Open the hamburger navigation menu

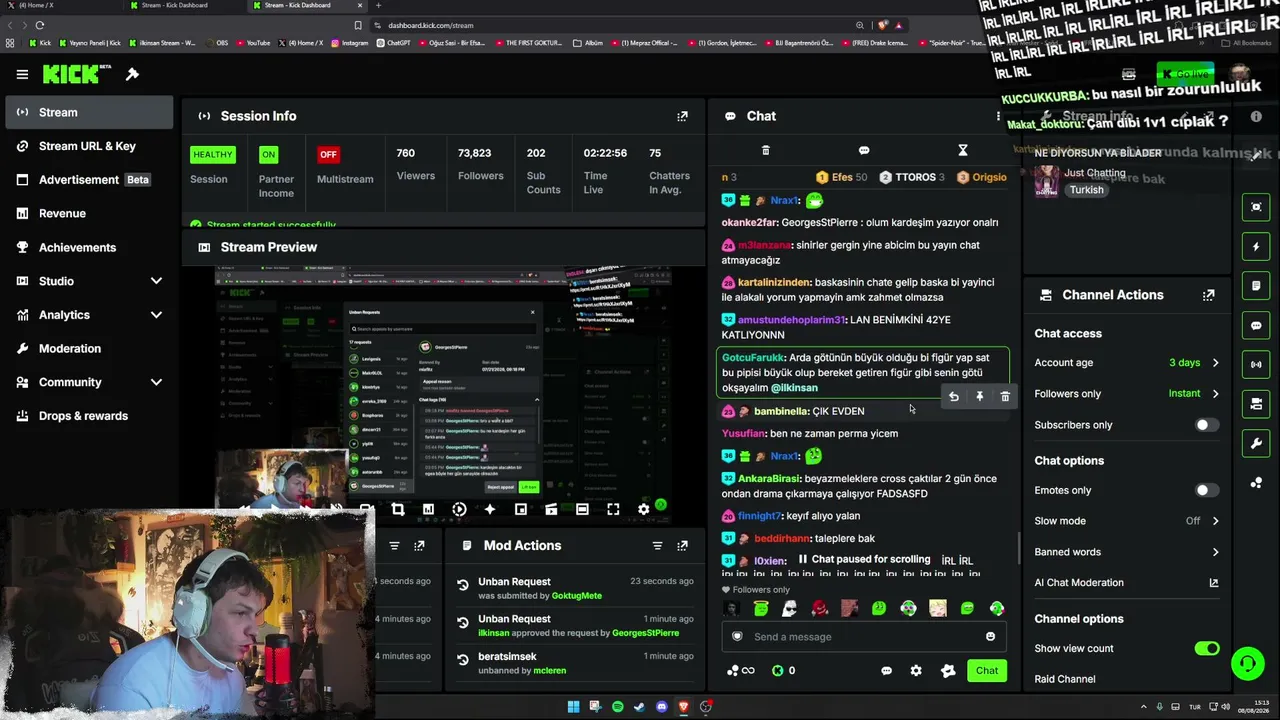(x=22, y=74)
